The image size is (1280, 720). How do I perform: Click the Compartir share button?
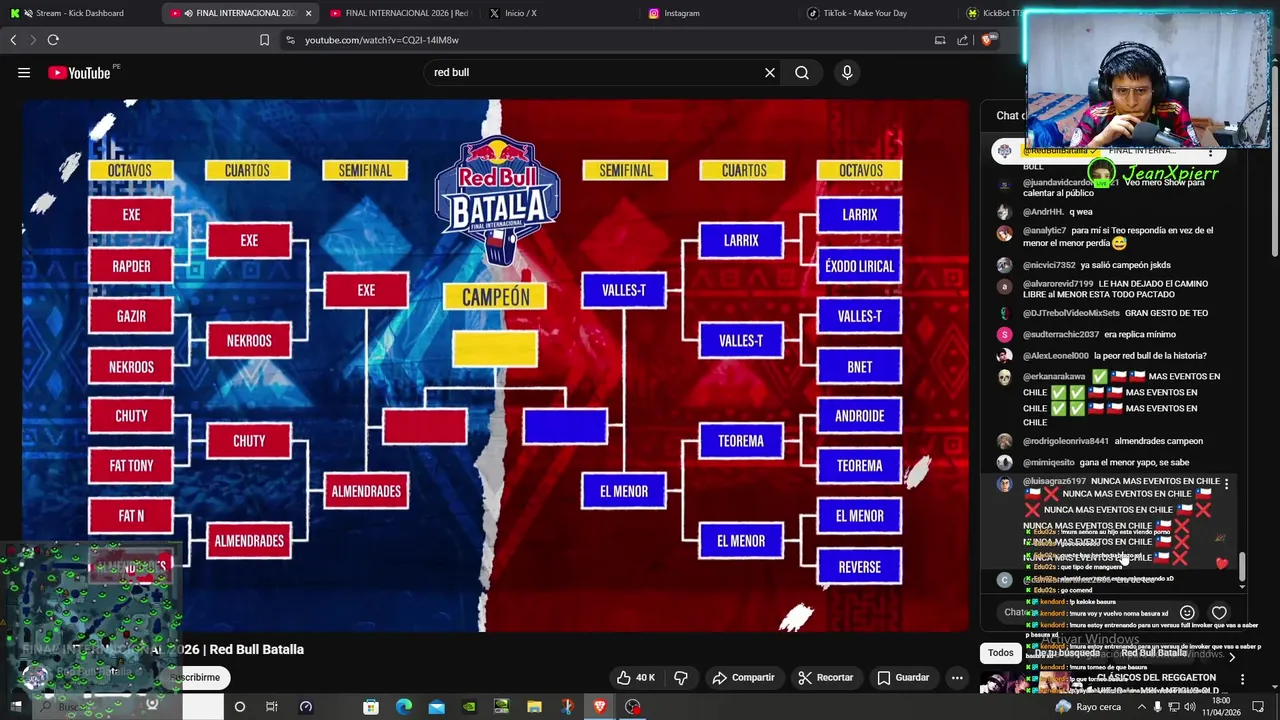[743, 677]
